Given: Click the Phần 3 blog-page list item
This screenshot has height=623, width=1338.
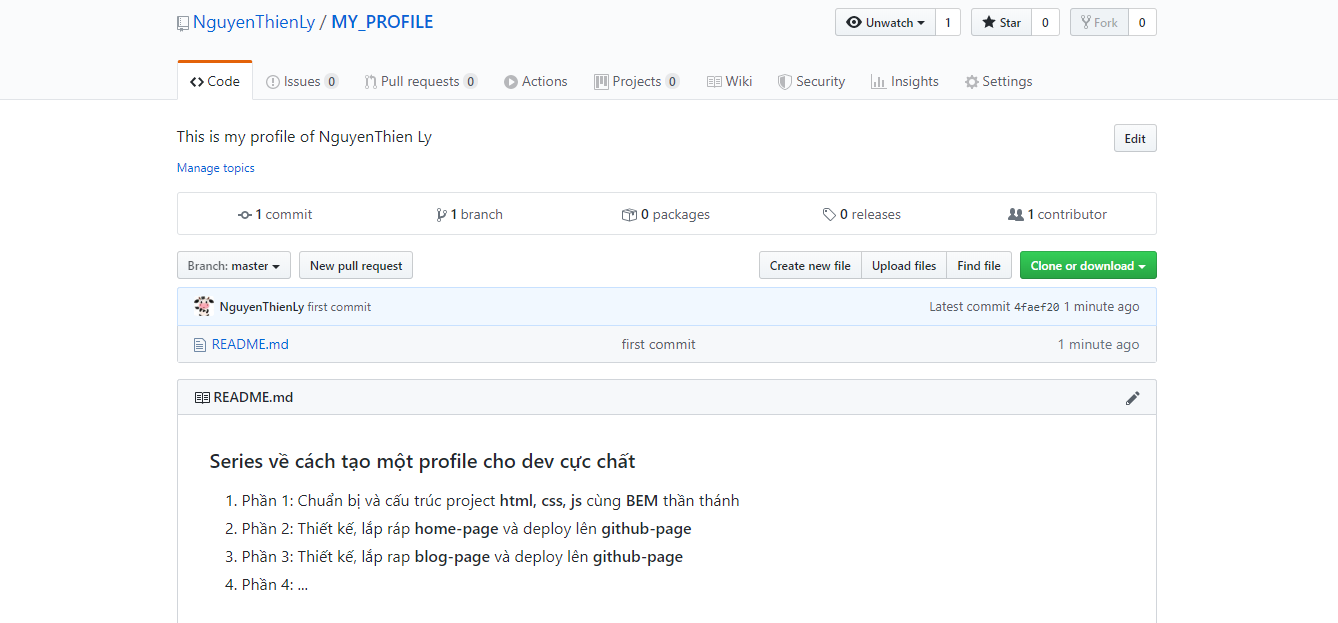Looking at the screenshot, I should tap(463, 557).
